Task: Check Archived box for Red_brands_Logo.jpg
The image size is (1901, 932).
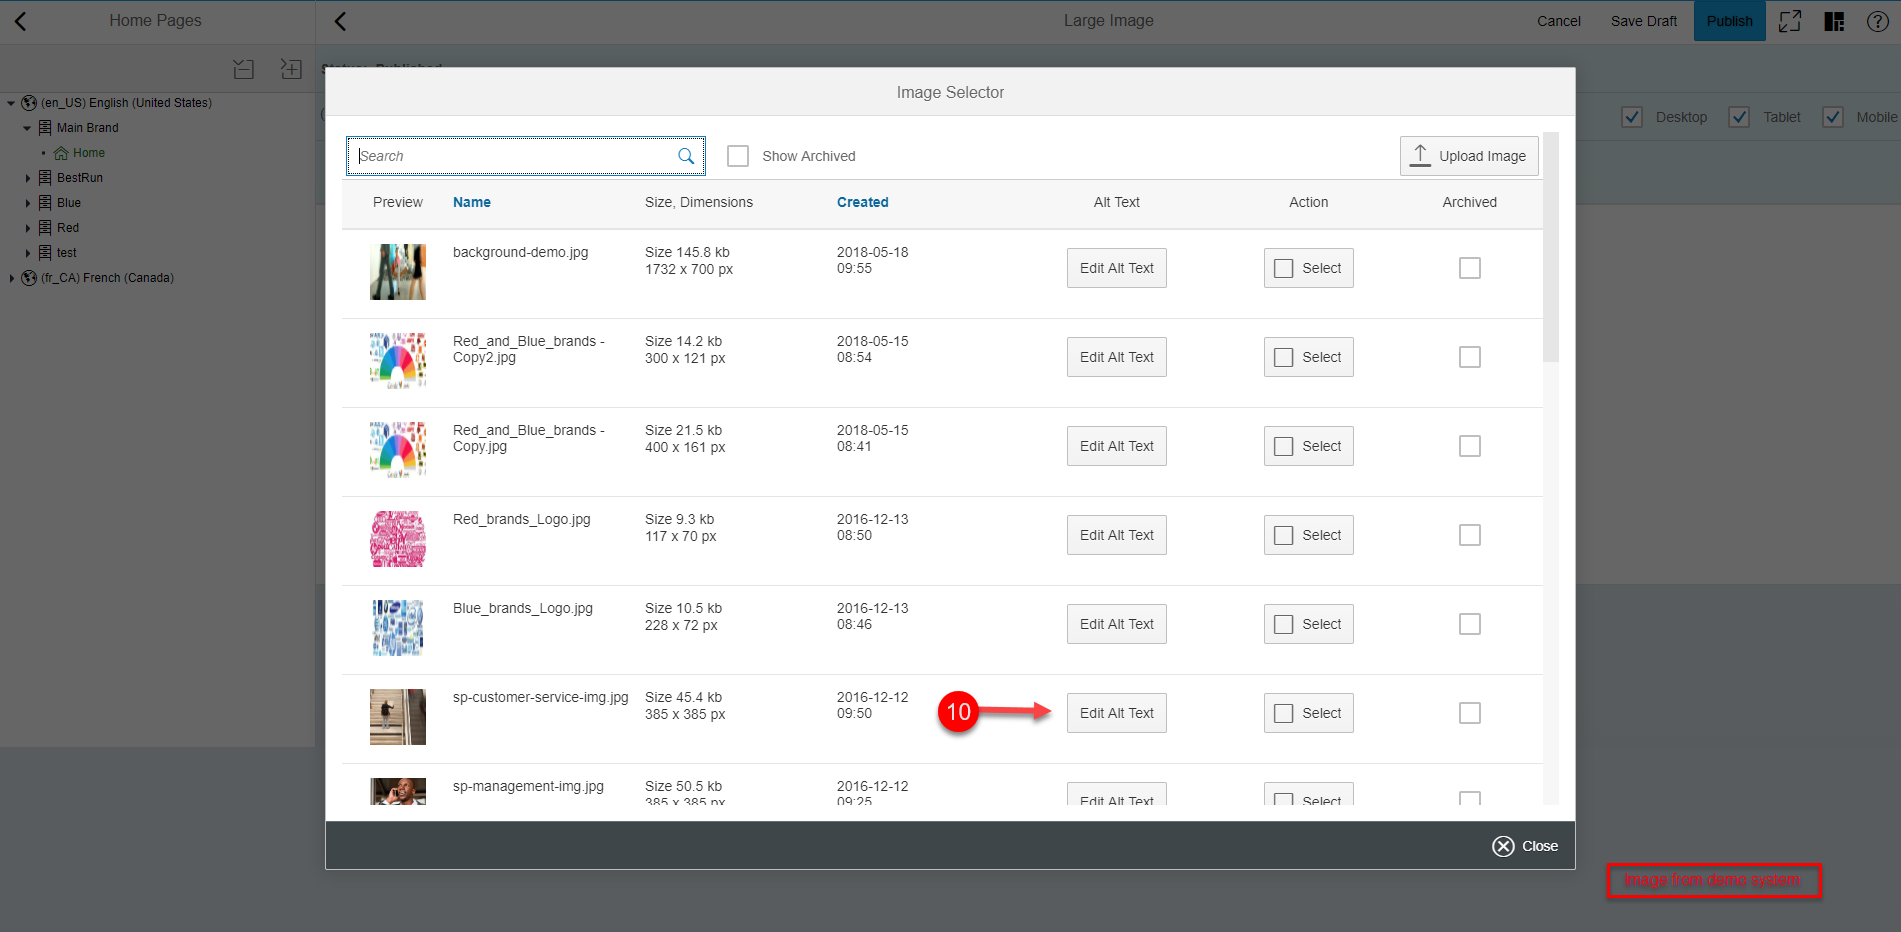Action: click(1470, 535)
